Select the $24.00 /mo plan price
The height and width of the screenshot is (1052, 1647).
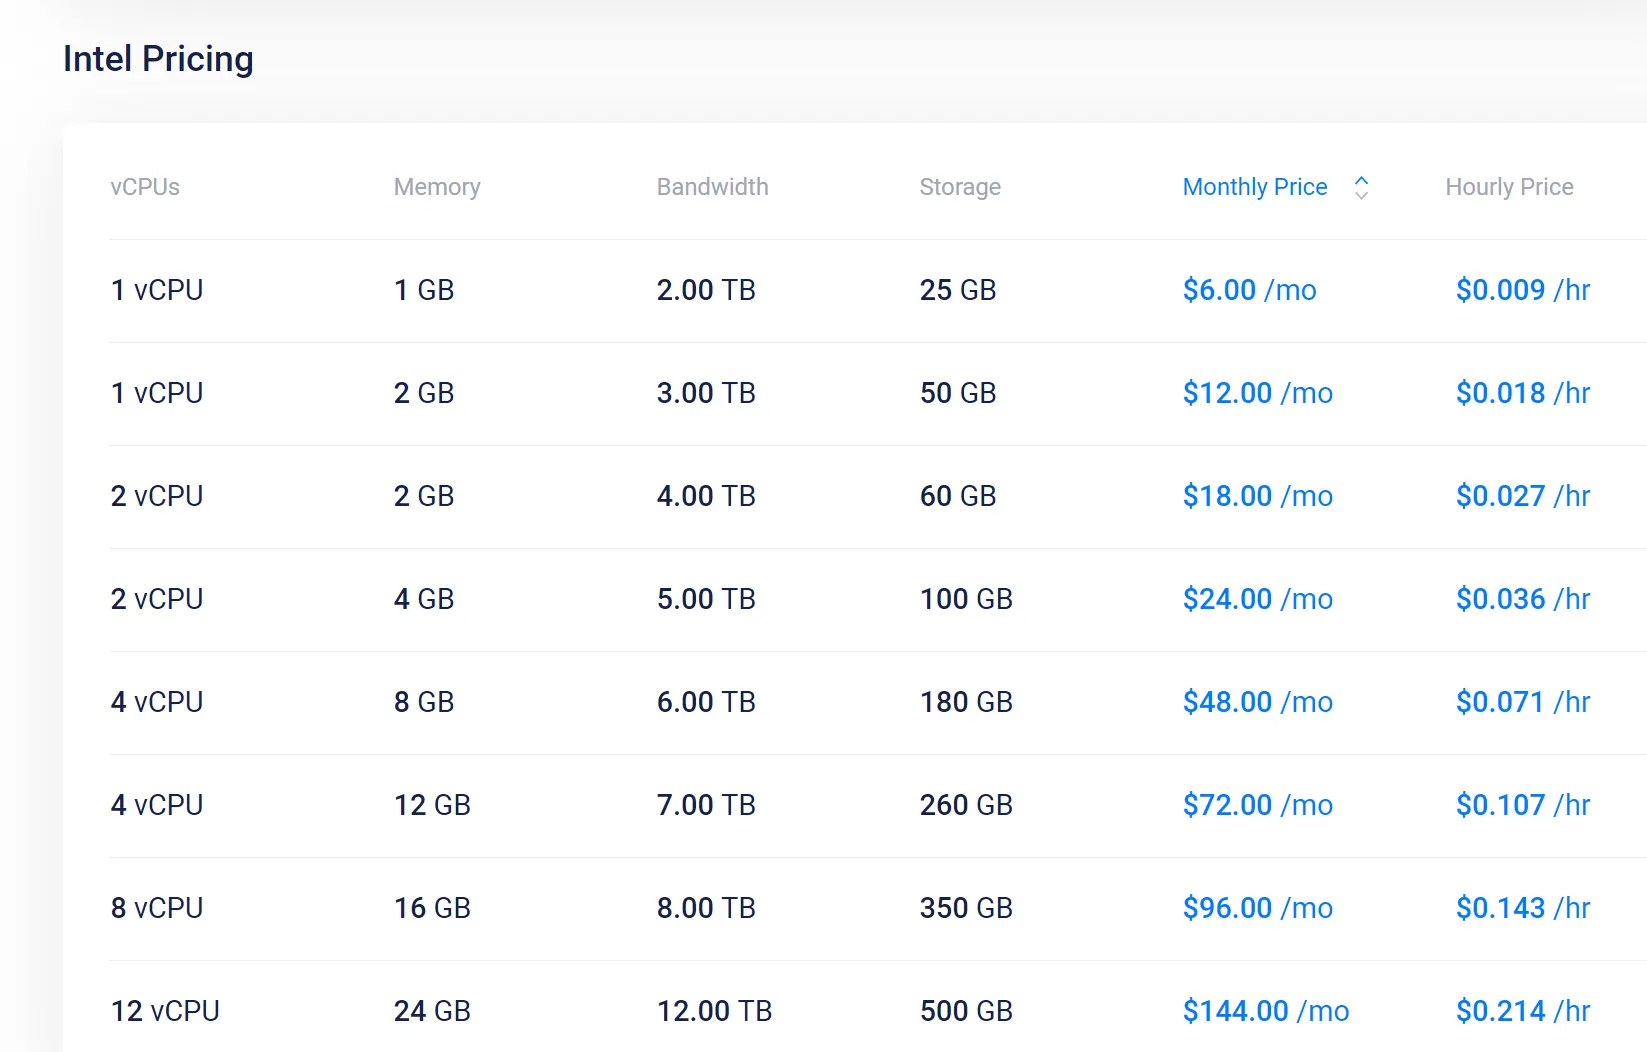(x=1258, y=599)
